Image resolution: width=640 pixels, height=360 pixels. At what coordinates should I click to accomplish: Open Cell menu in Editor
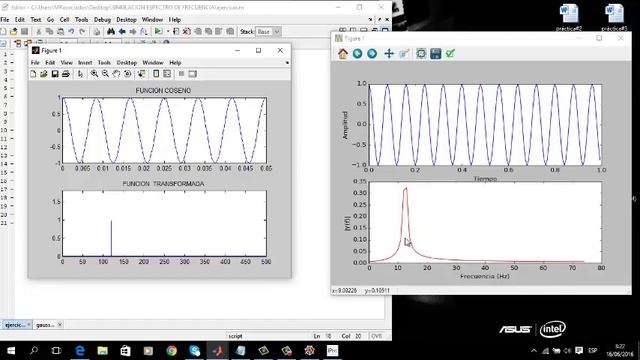(x=64, y=20)
